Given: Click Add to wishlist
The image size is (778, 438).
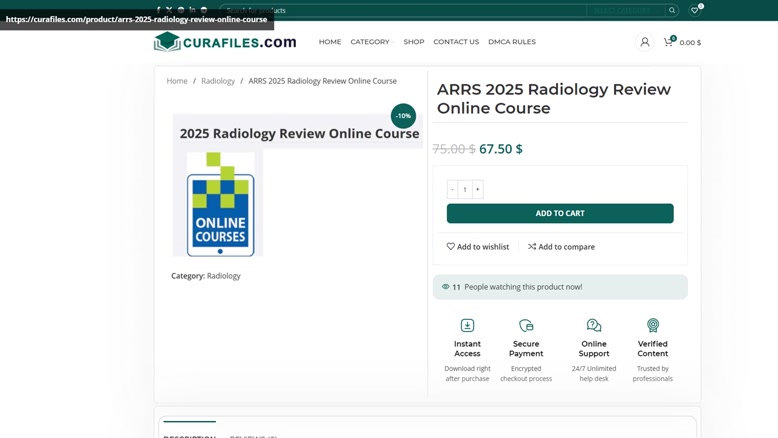Looking at the screenshot, I should pos(478,247).
